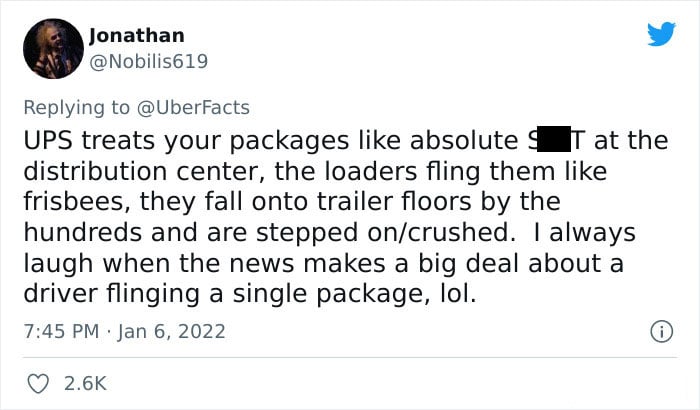Click the Jan 6, 2022 date

[171, 332]
